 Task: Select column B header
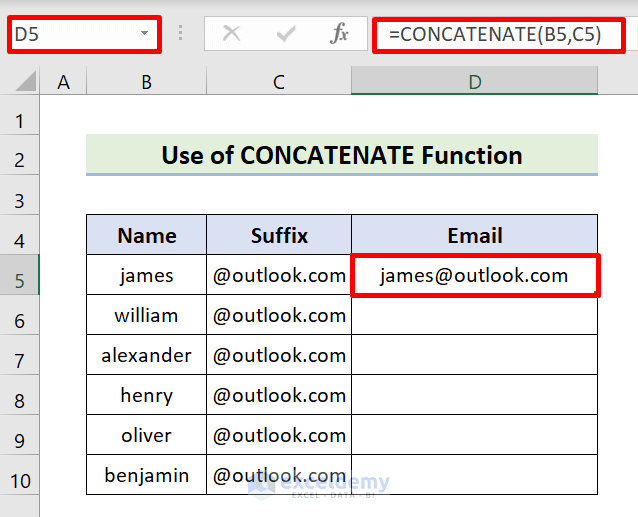[146, 82]
